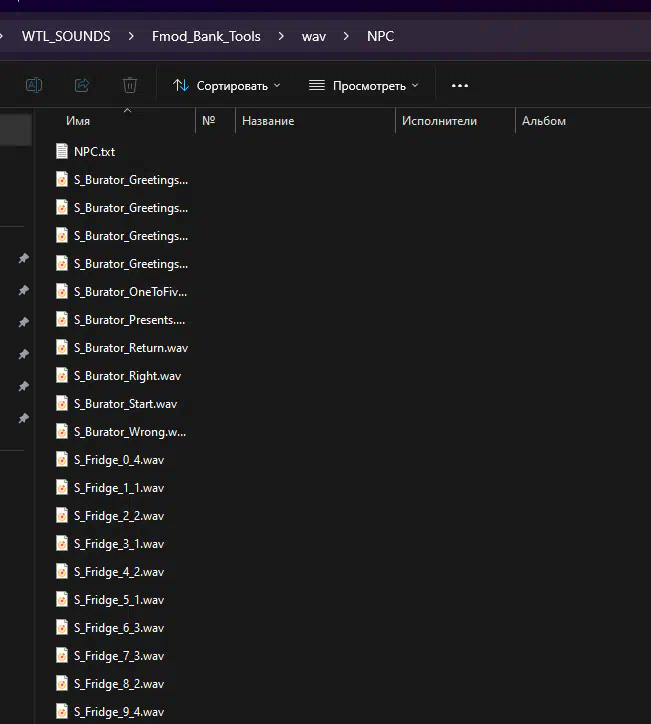Open the three-dots more options menu
Viewport: 651px width, 724px height.
coord(460,86)
